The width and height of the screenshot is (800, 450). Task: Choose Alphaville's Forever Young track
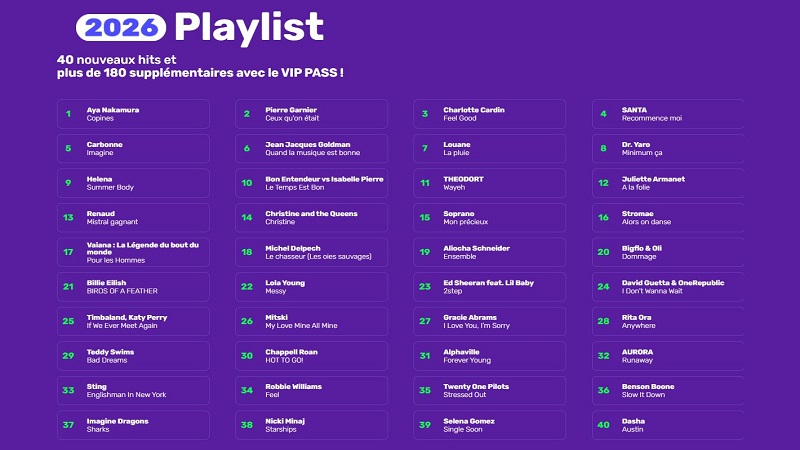490,356
